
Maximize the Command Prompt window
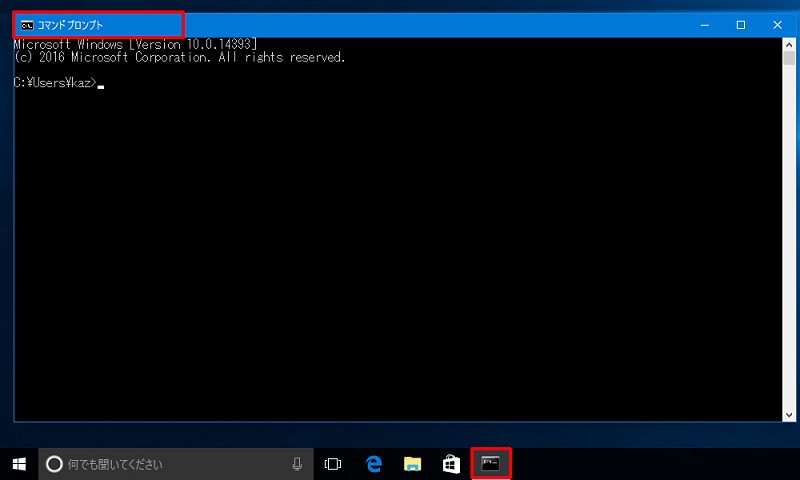coord(741,25)
